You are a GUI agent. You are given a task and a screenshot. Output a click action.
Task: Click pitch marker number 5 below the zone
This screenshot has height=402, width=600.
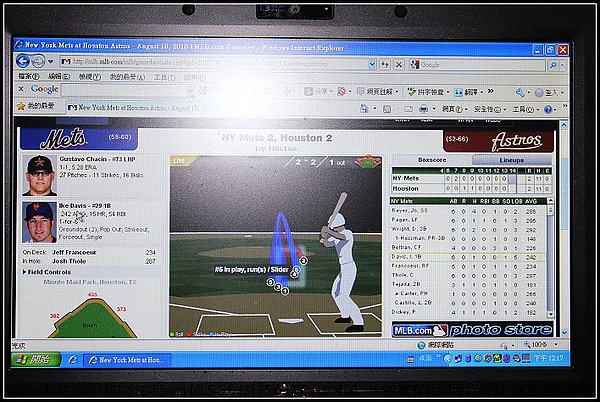pos(271,283)
